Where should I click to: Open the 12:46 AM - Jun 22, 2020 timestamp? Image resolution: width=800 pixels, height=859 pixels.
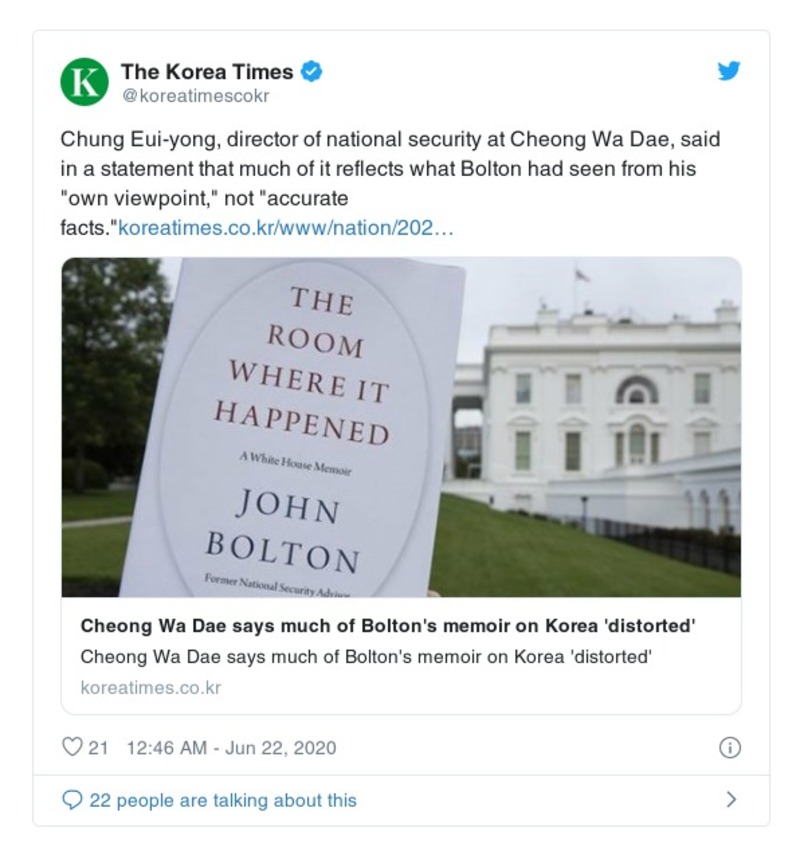coord(231,747)
